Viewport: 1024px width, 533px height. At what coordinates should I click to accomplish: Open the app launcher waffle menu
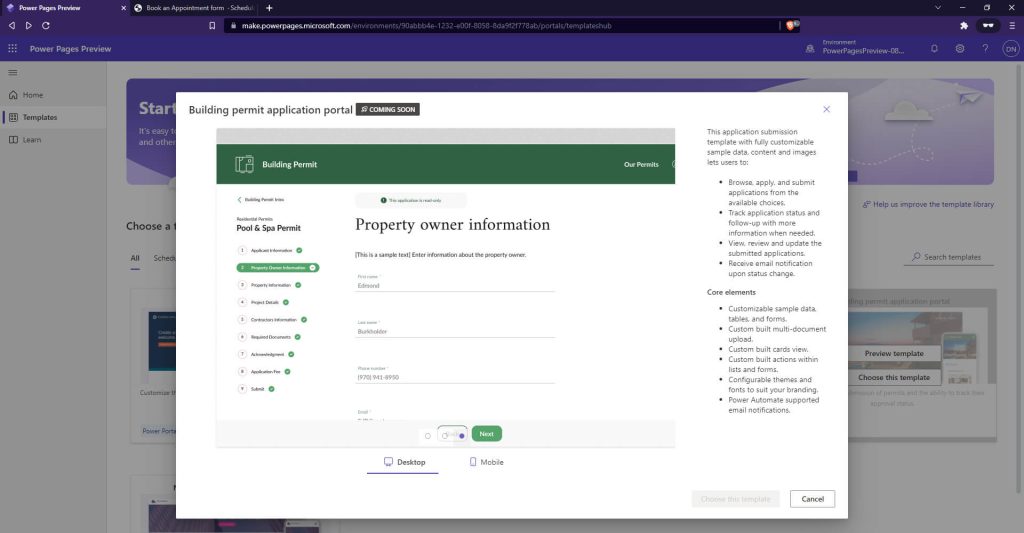pos(12,48)
